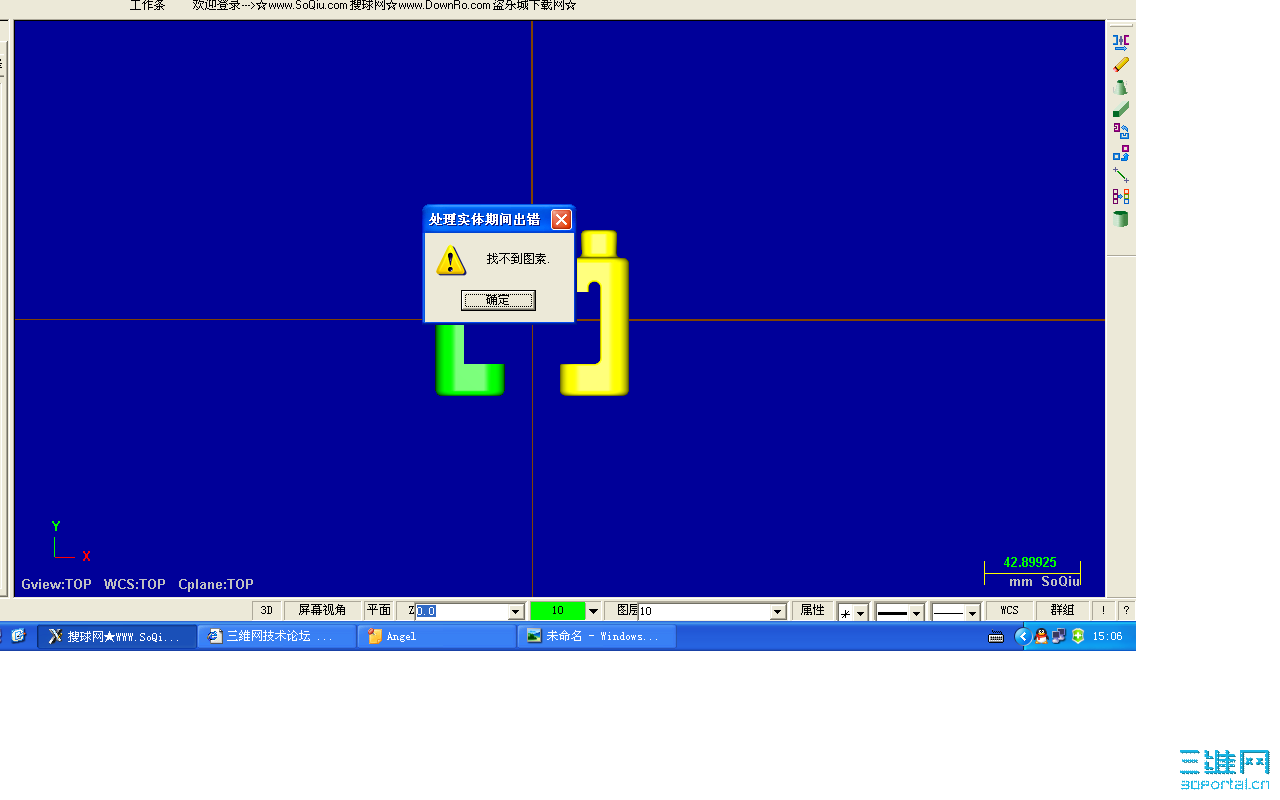
Task: Select the green line endpoints icon
Action: [1121, 175]
